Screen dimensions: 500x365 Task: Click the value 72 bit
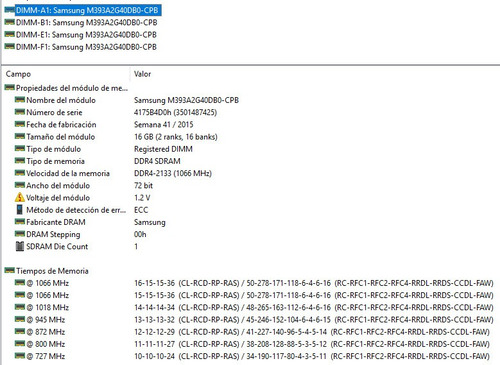coord(143,186)
